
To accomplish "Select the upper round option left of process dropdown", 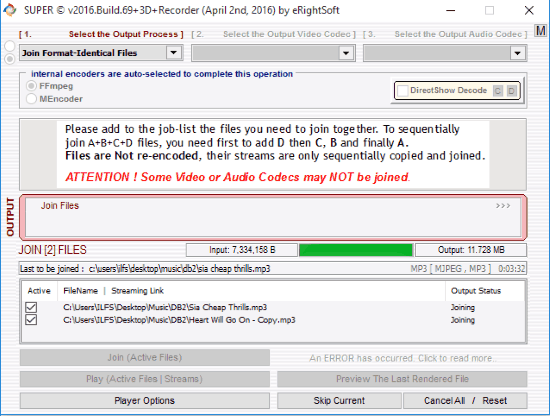I will (x=9, y=46).
